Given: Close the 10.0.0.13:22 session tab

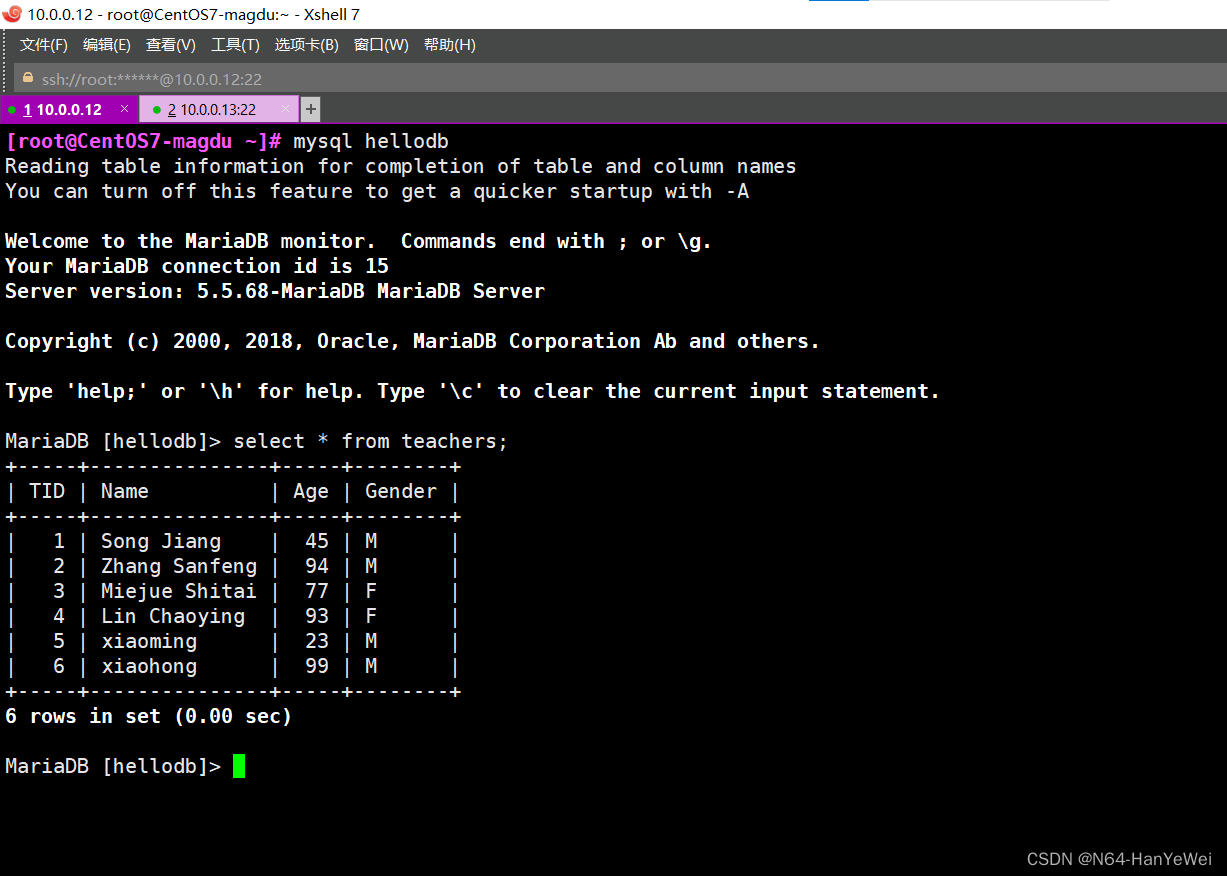Looking at the screenshot, I should click(285, 109).
